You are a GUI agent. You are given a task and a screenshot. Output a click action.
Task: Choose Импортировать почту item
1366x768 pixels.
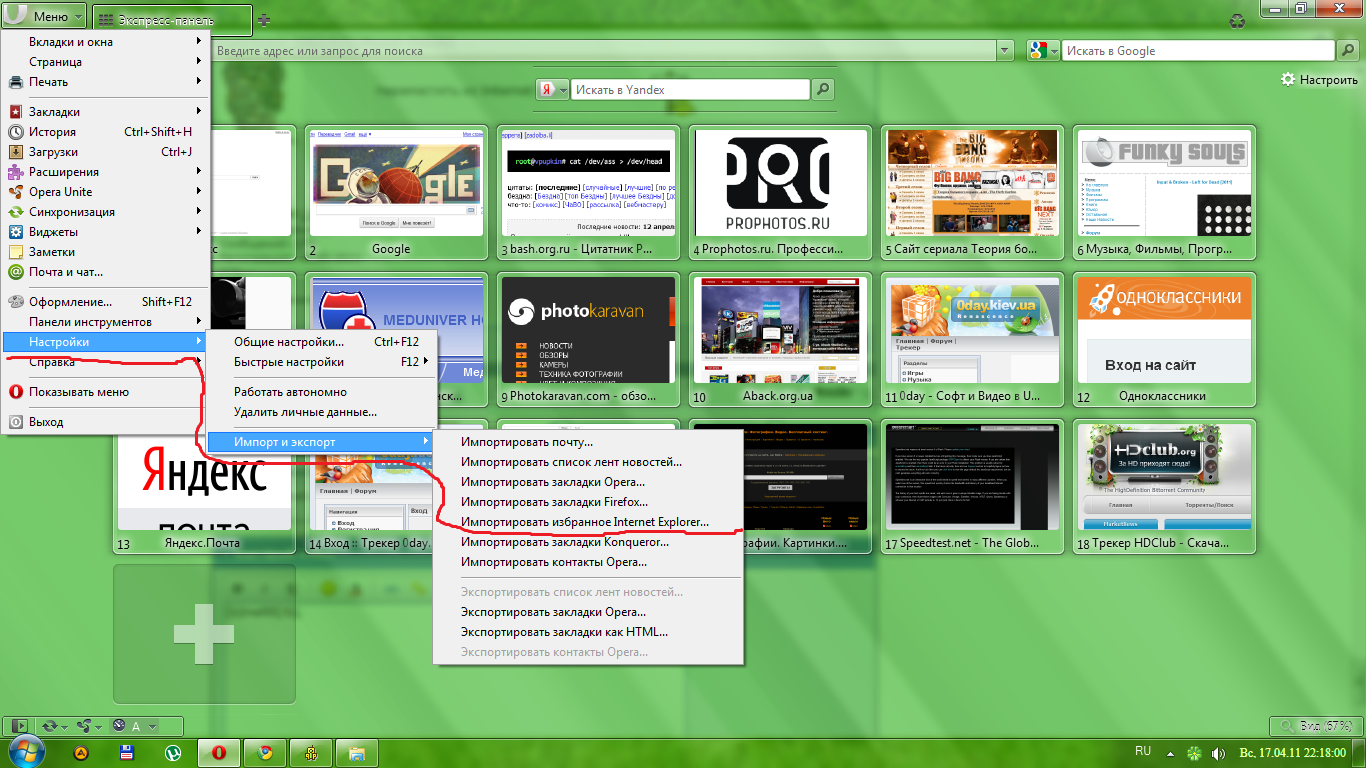[x=587, y=442]
